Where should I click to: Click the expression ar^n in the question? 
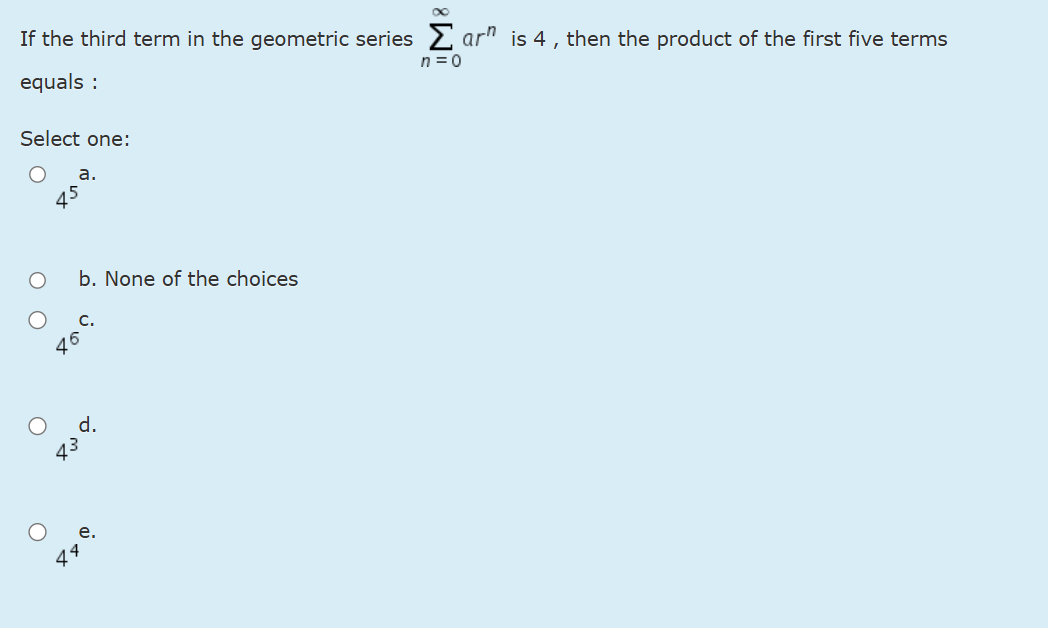click(x=478, y=36)
